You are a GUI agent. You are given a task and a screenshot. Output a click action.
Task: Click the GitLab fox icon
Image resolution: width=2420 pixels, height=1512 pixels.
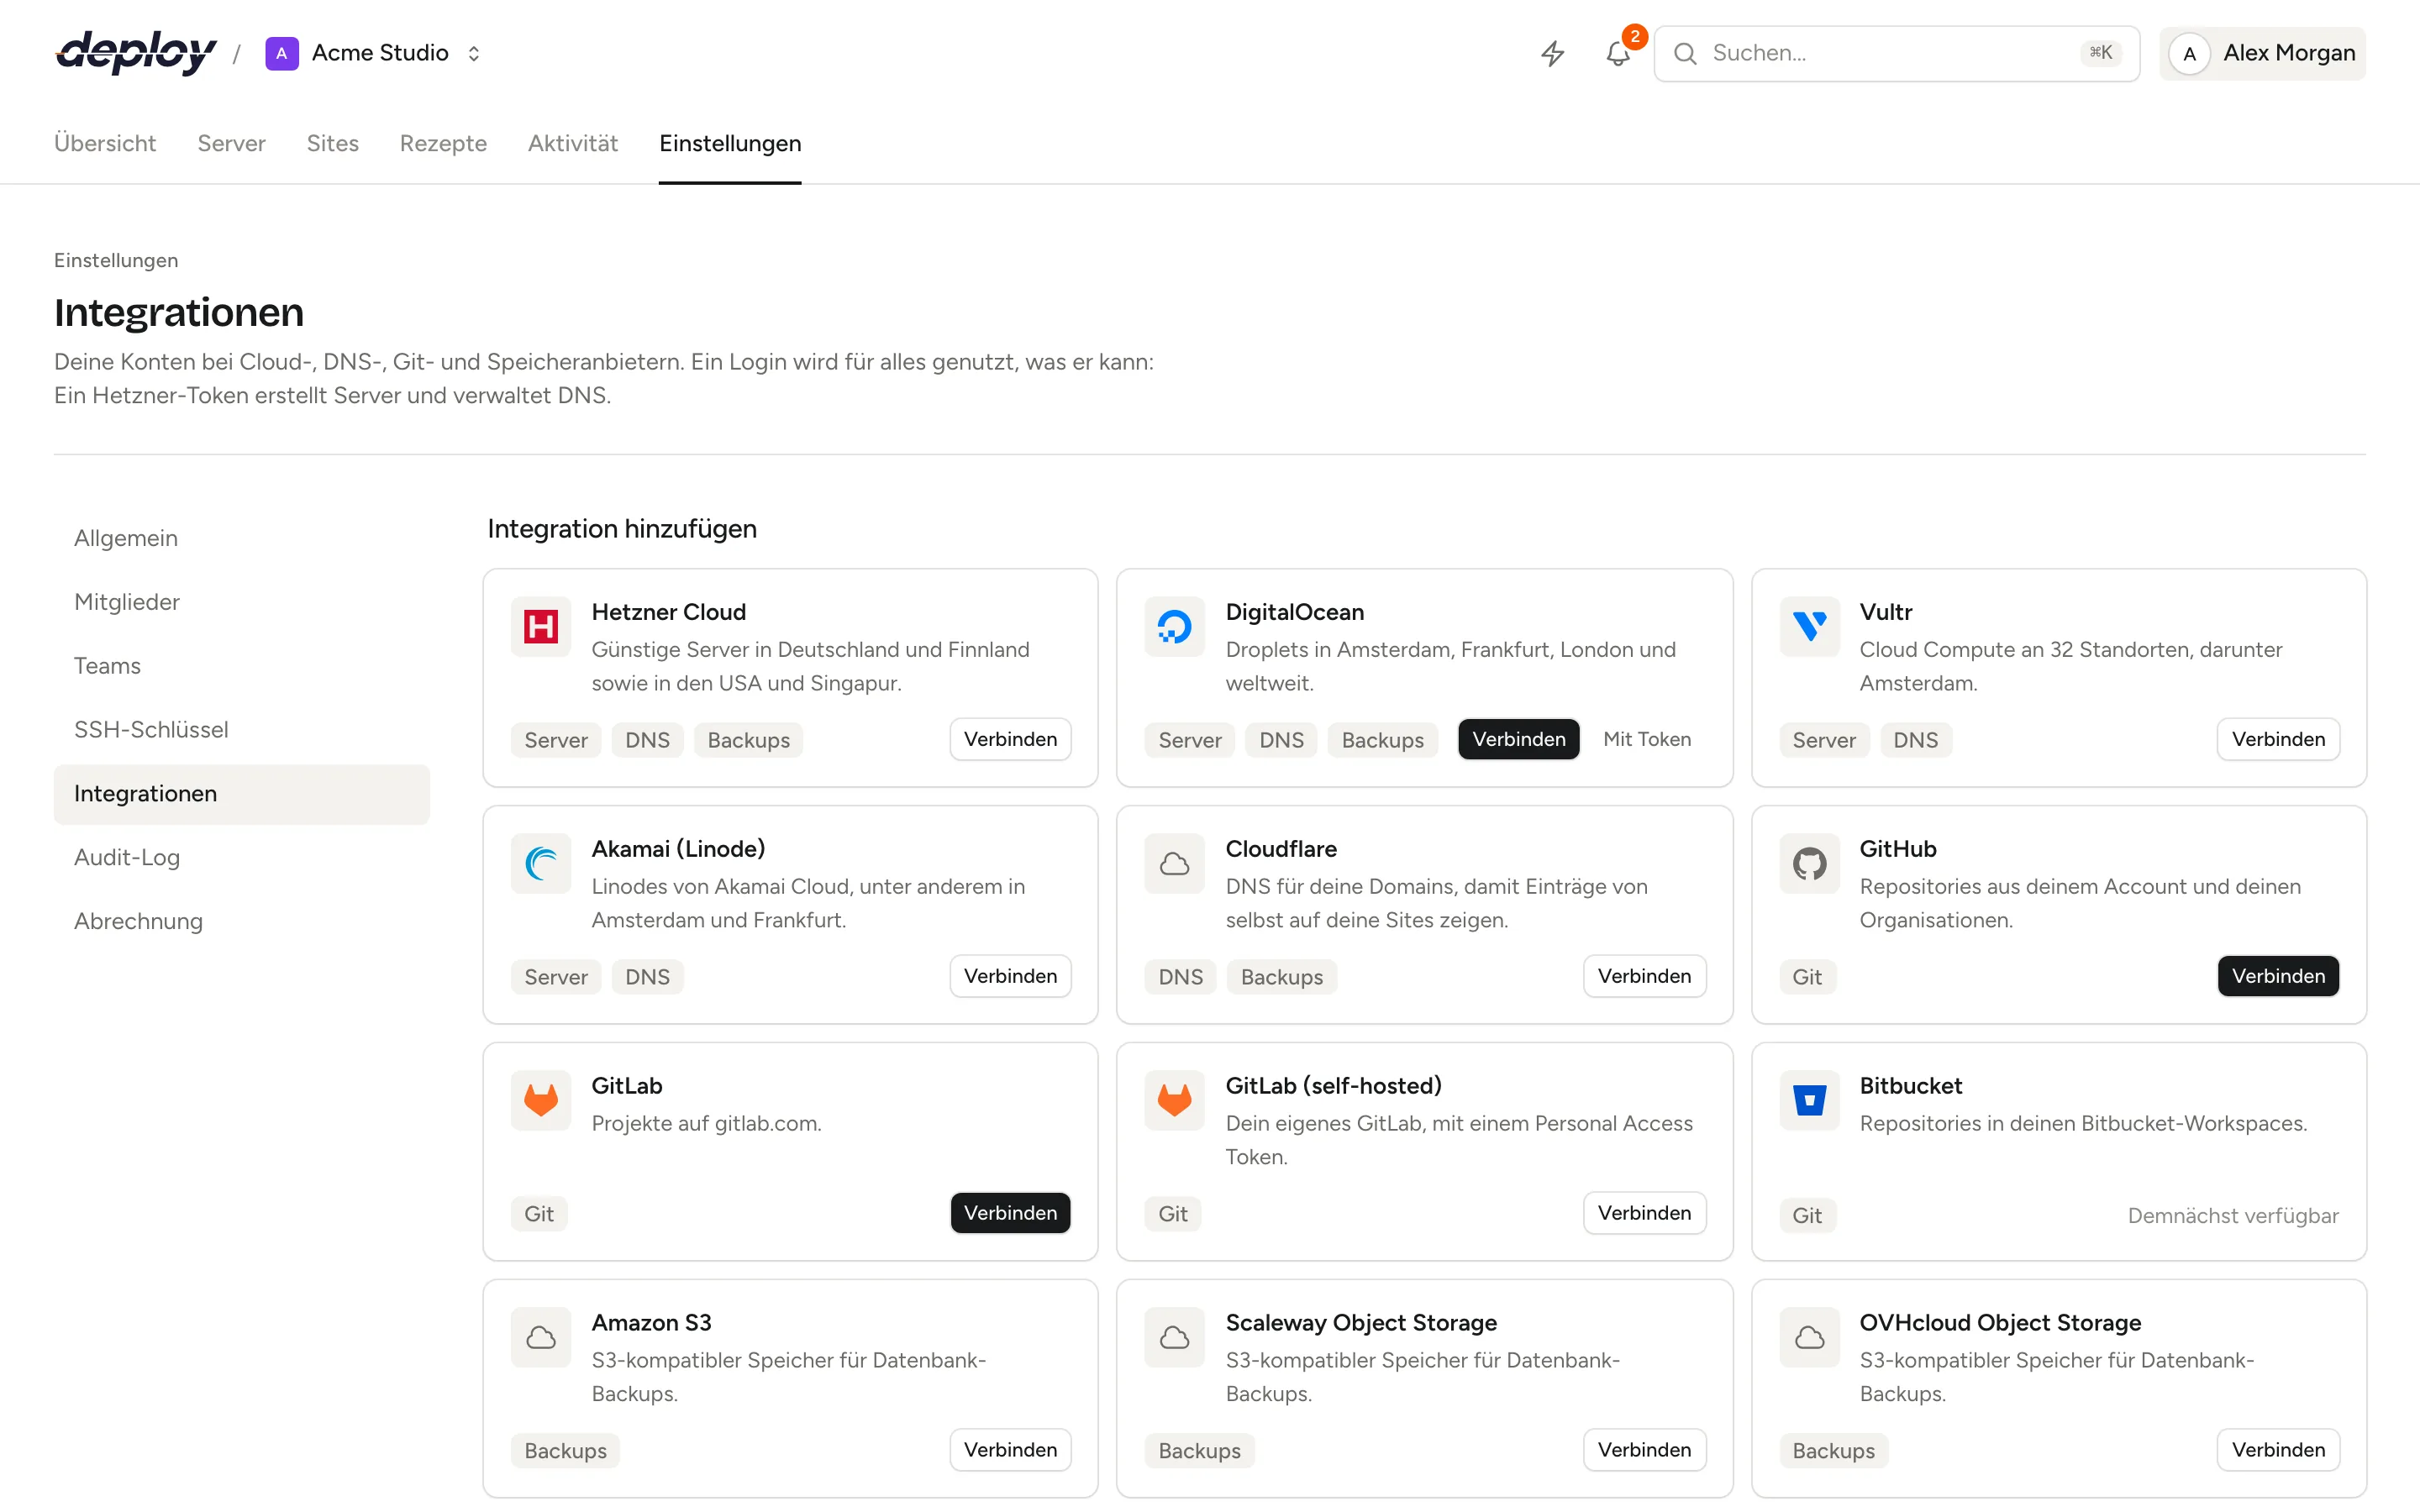(541, 1101)
